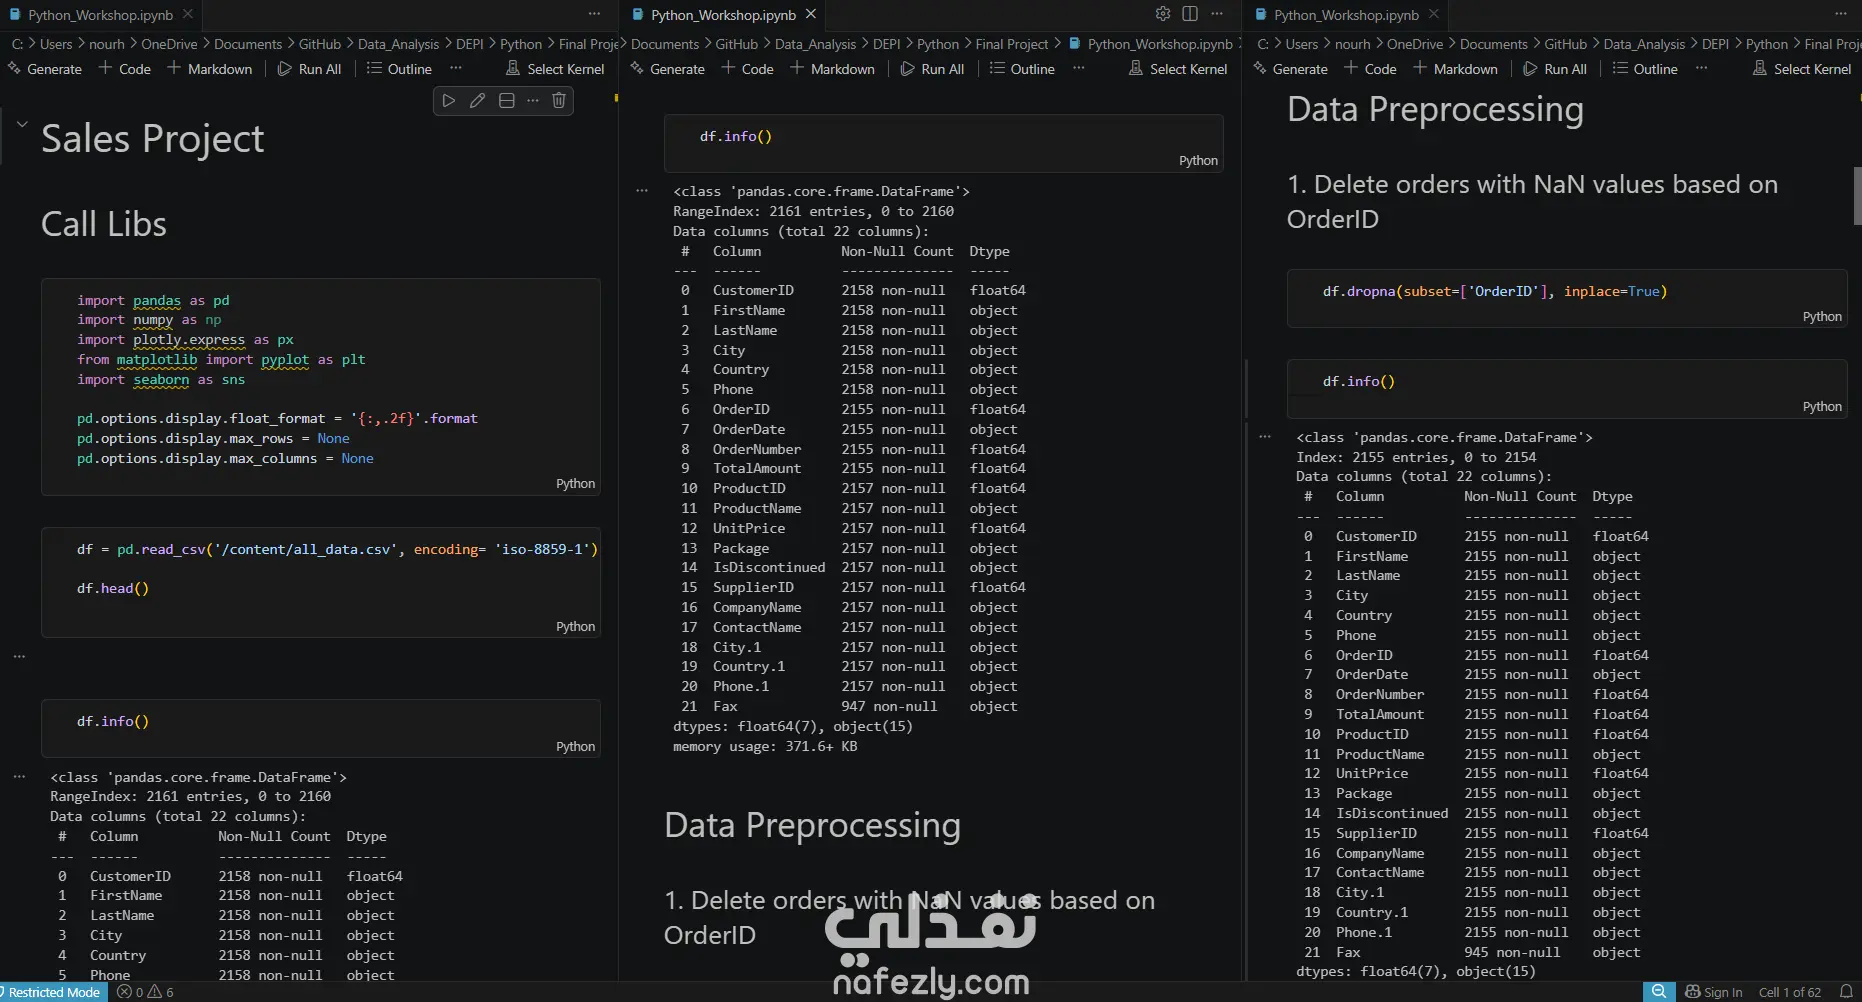
Task: Click Select Kernel in the middle notebook
Action: pyautogui.click(x=1178, y=69)
